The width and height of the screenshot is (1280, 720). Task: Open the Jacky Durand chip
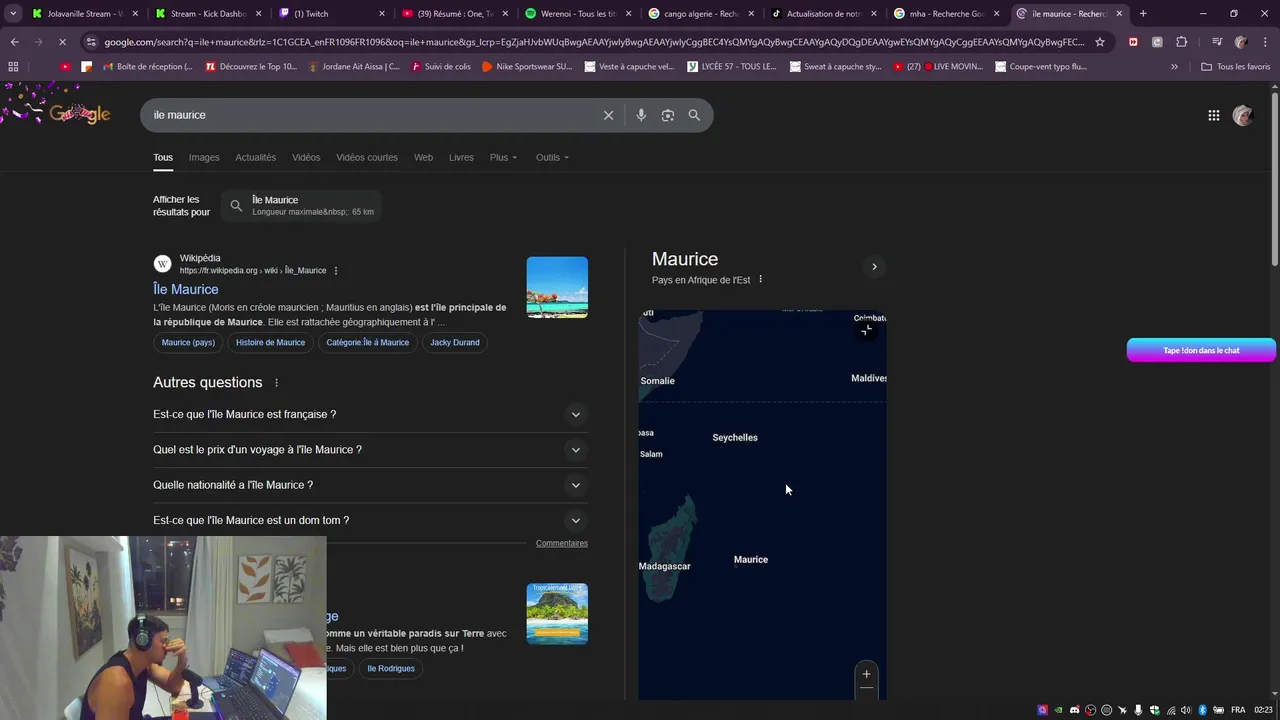point(455,342)
